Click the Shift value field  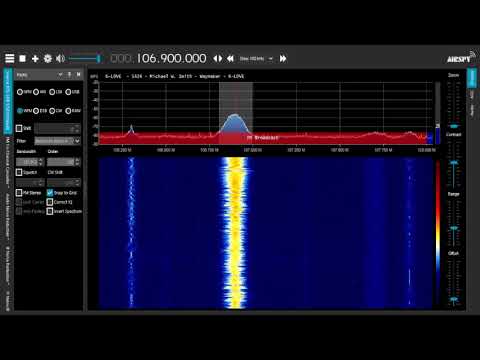[57, 128]
